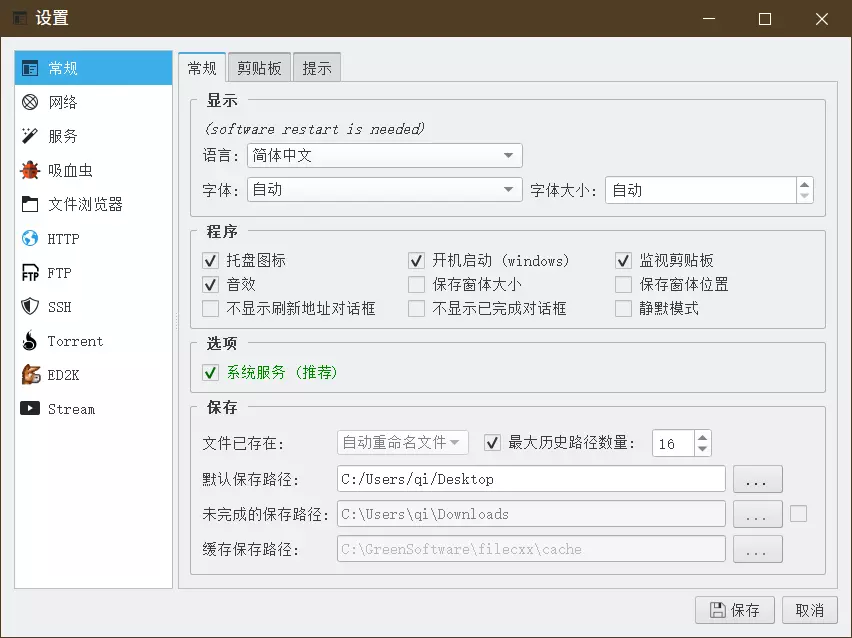Increase the 最大历史路径数量 value using the up arrow
The image size is (852, 638).
(702, 437)
